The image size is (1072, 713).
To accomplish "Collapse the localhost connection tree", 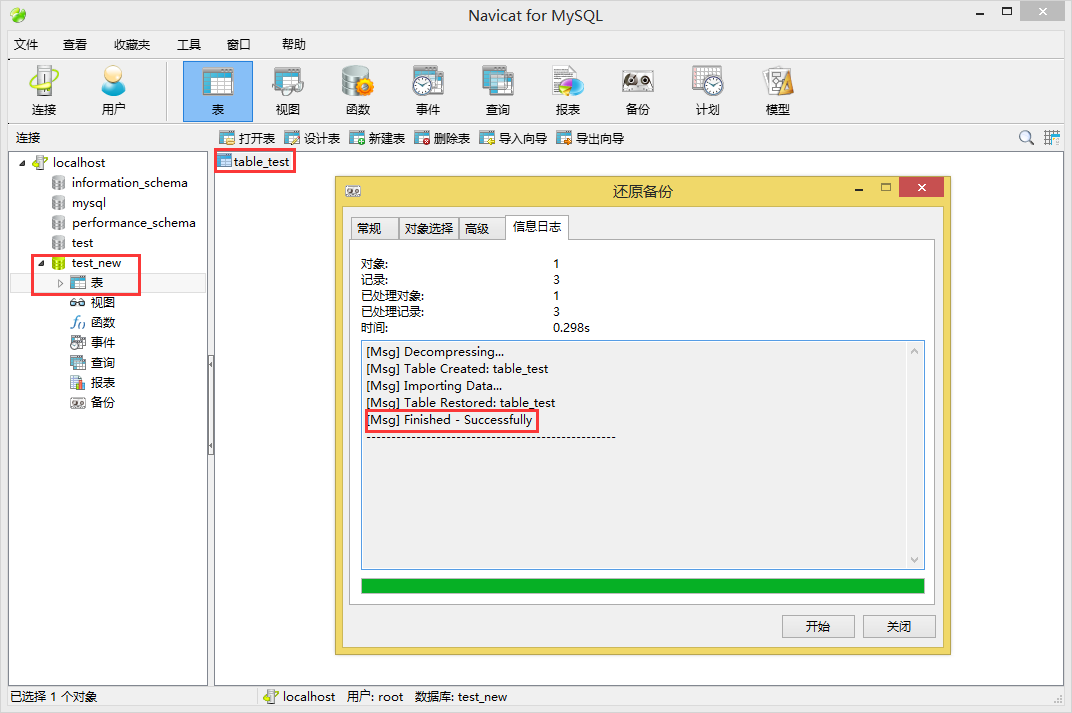I will point(22,163).
